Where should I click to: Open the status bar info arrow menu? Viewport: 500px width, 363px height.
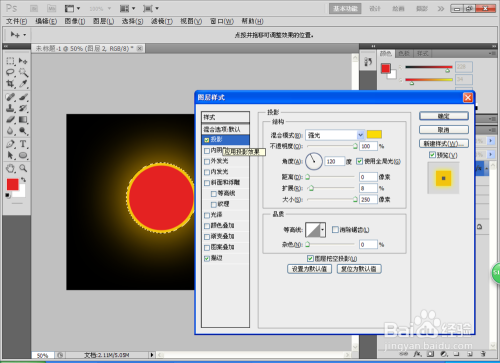tap(152, 355)
